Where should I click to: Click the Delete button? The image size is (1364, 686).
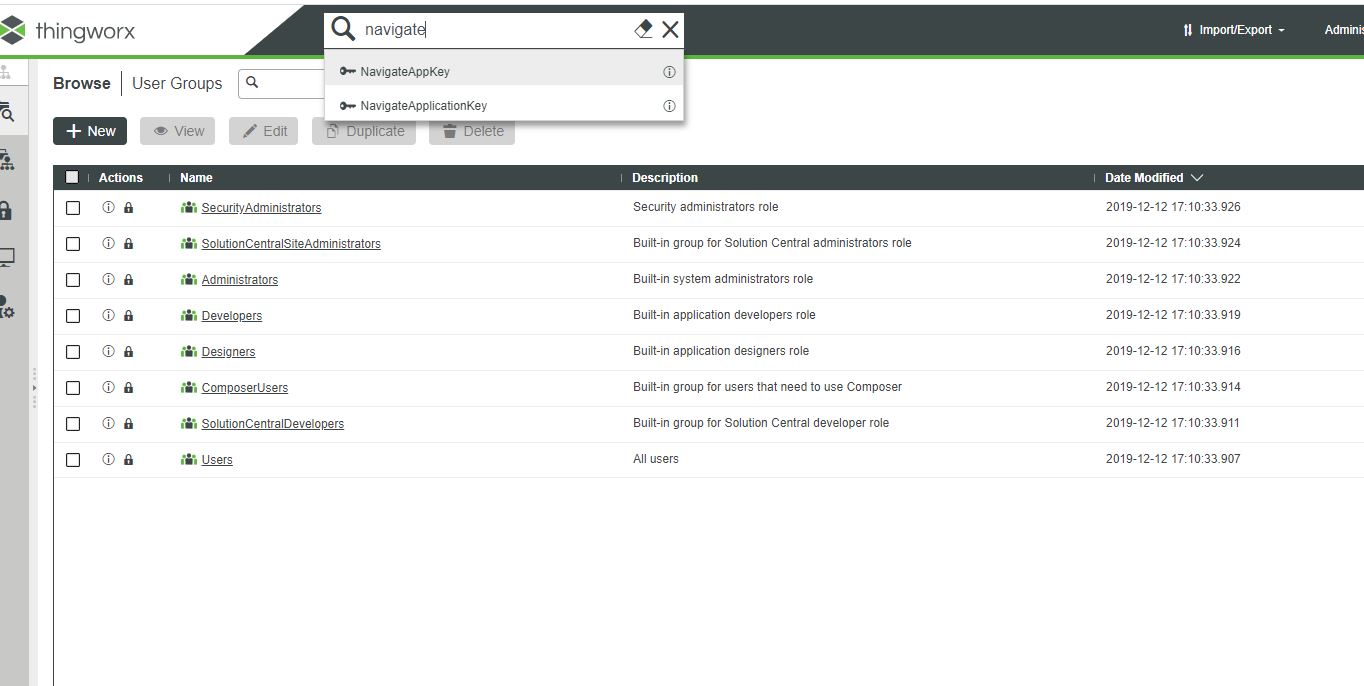pyautogui.click(x=472, y=131)
